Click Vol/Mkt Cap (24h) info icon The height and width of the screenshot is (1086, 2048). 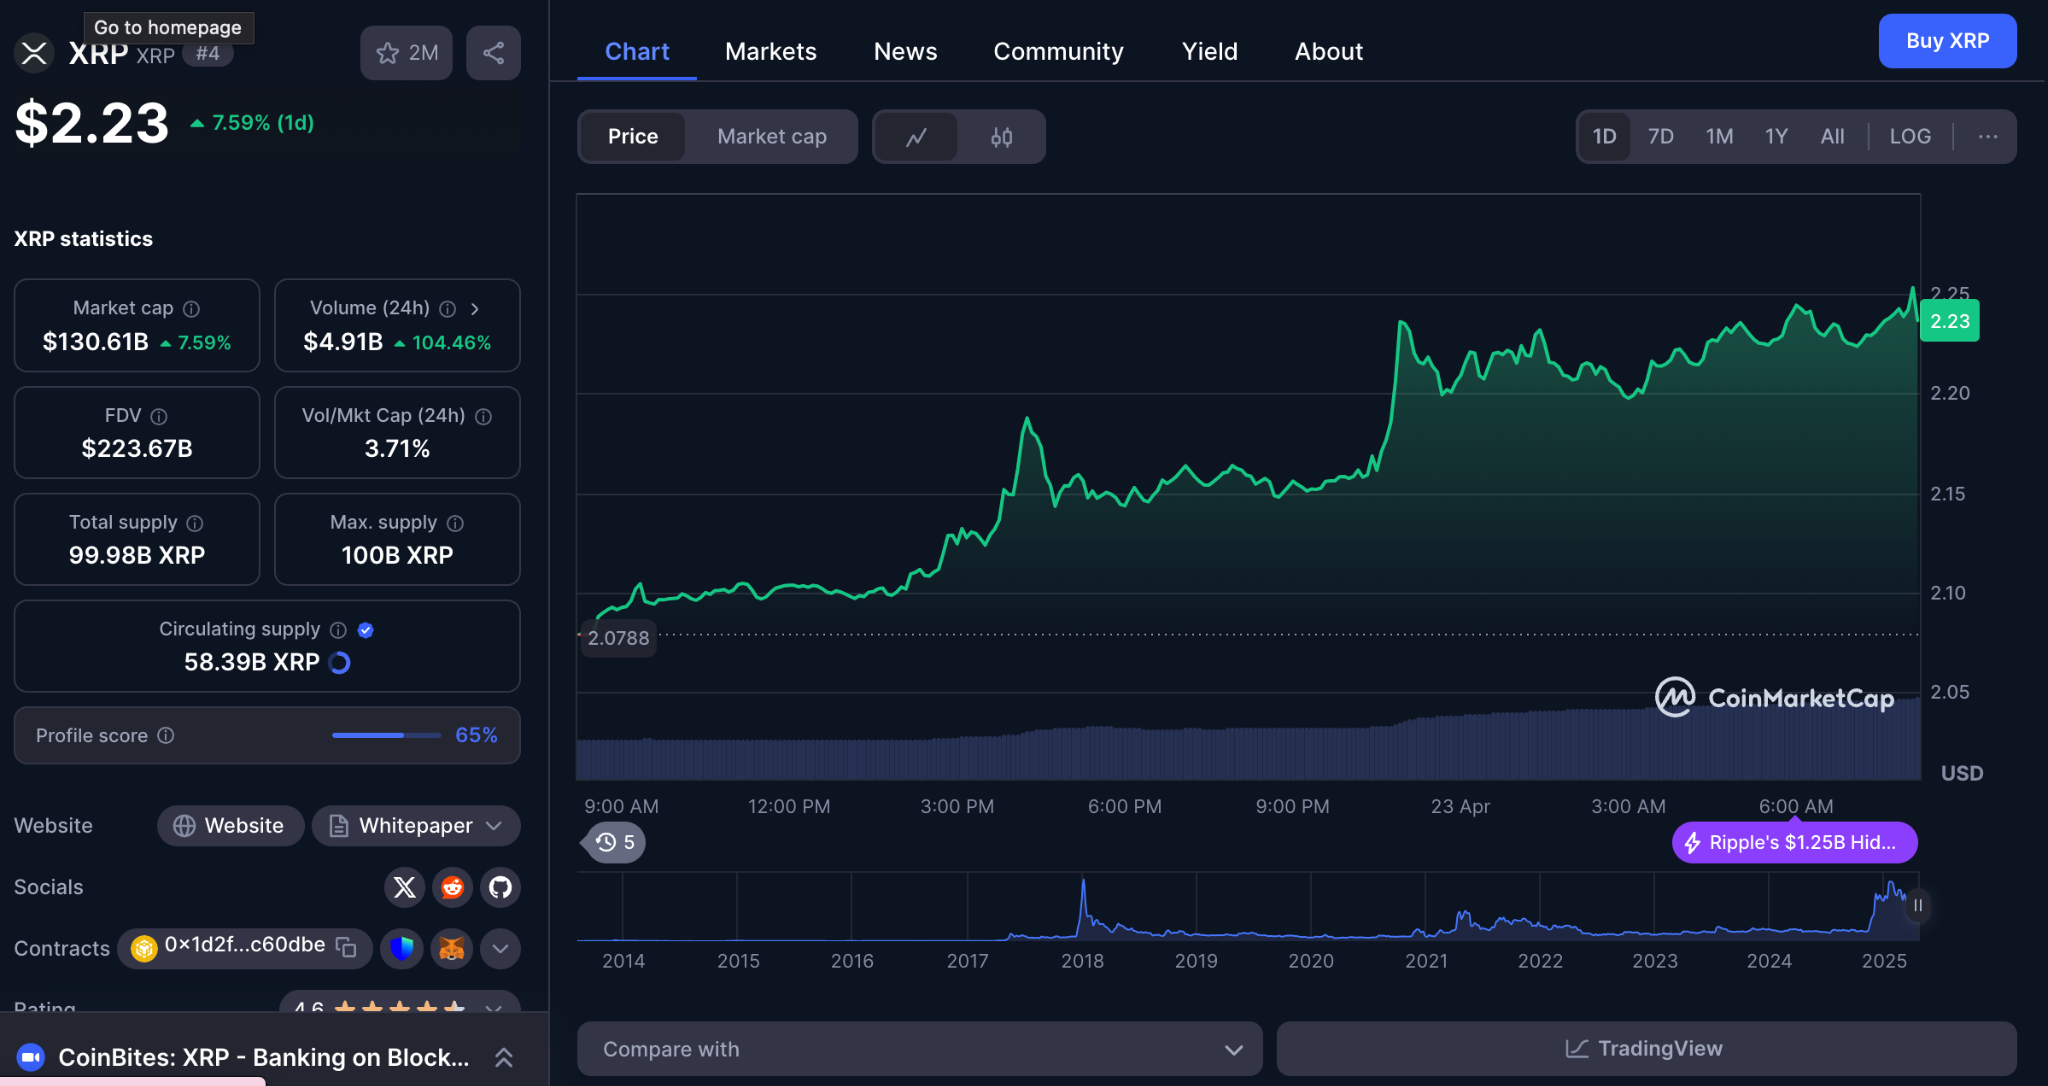pos(483,416)
